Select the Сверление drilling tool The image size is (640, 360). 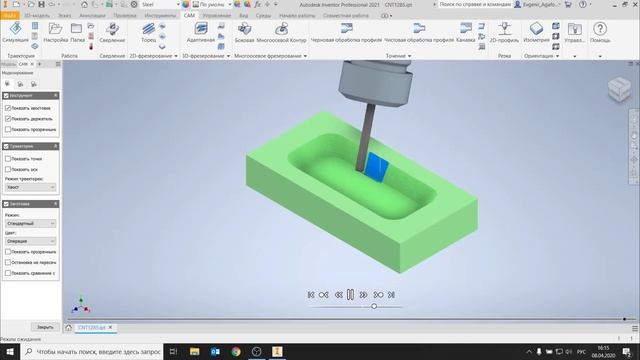pyautogui.click(x=112, y=29)
